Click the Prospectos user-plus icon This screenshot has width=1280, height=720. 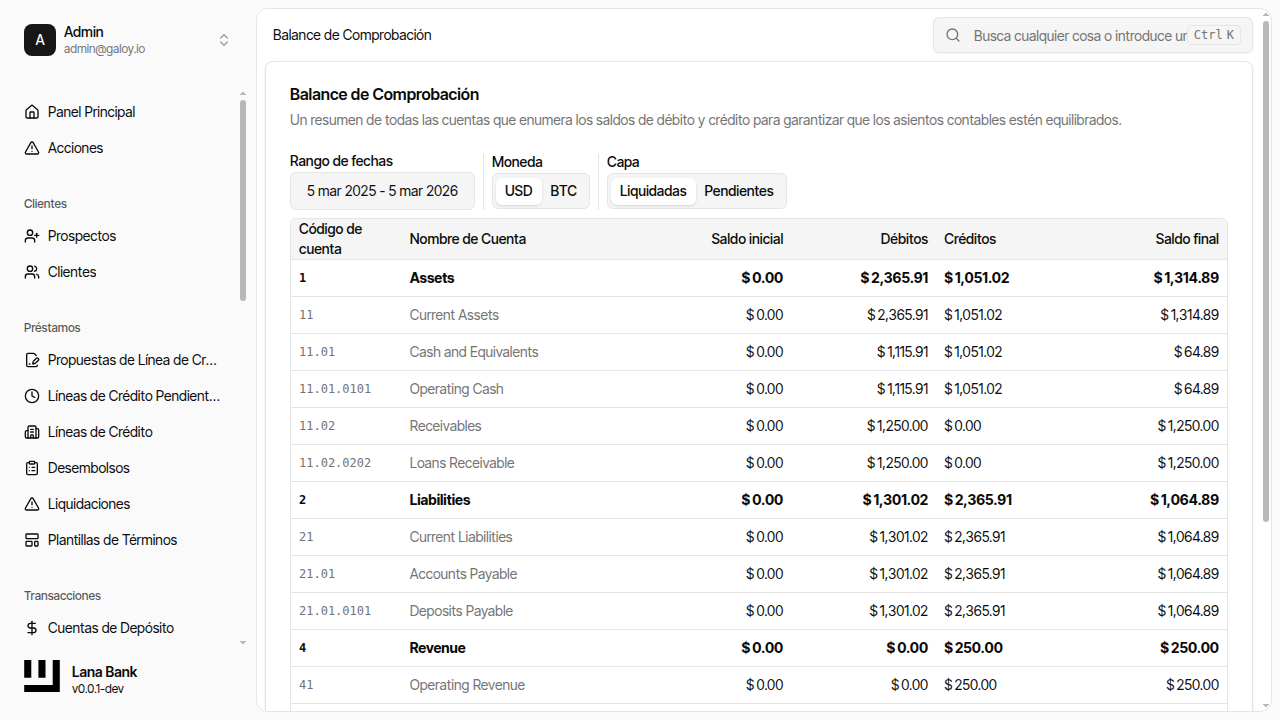32,236
